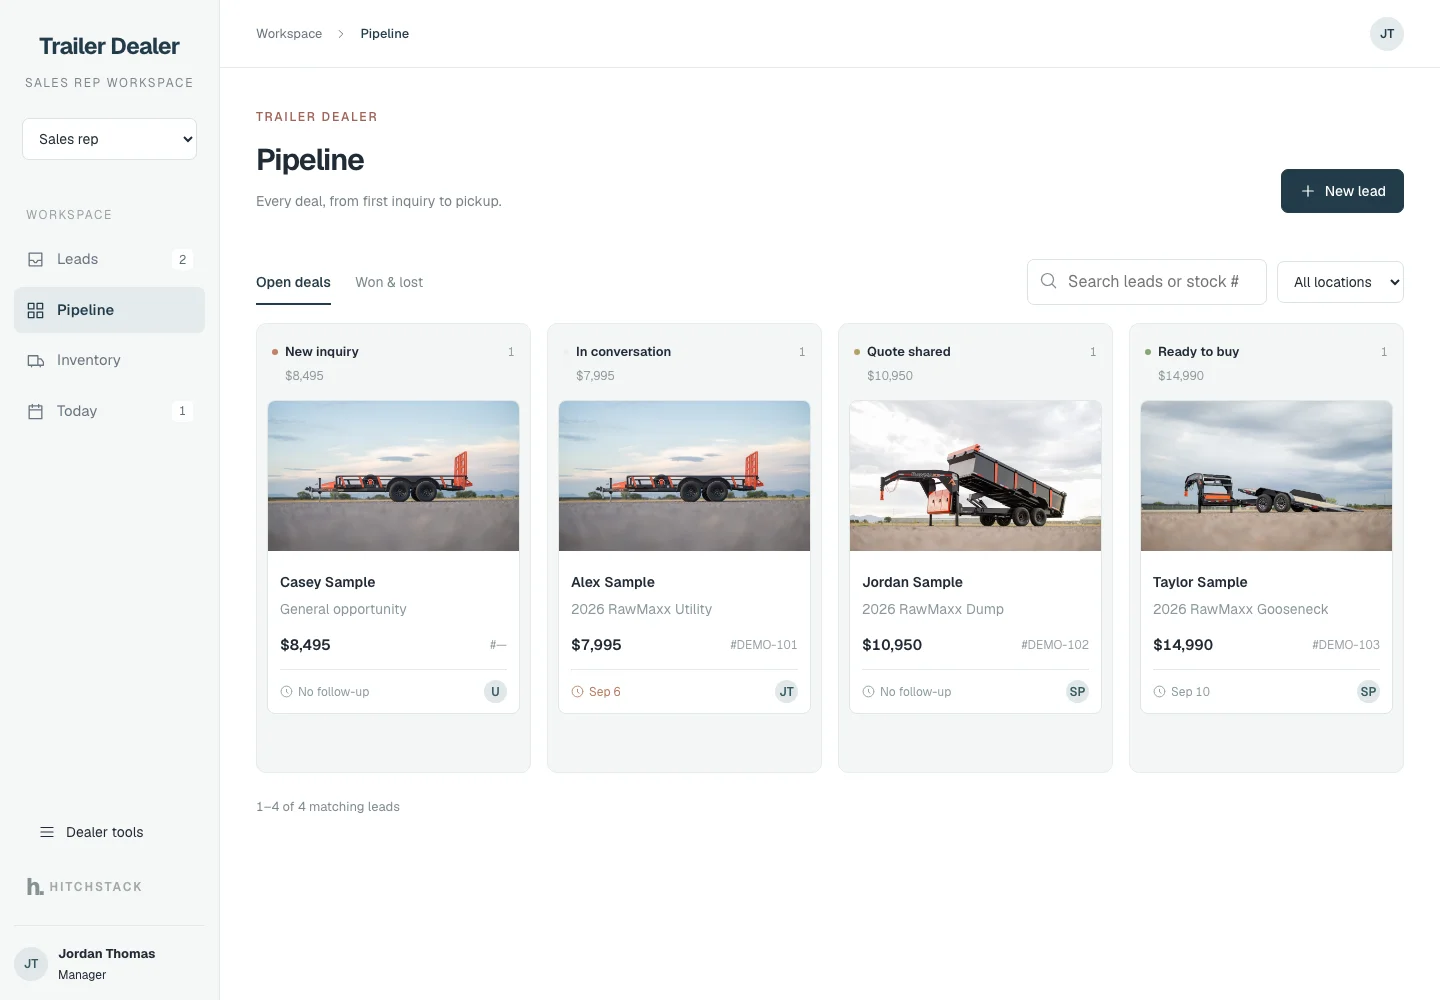Viewport: 1440px width, 1000px height.
Task: Click the Casey Sample lead name
Action: tap(328, 582)
